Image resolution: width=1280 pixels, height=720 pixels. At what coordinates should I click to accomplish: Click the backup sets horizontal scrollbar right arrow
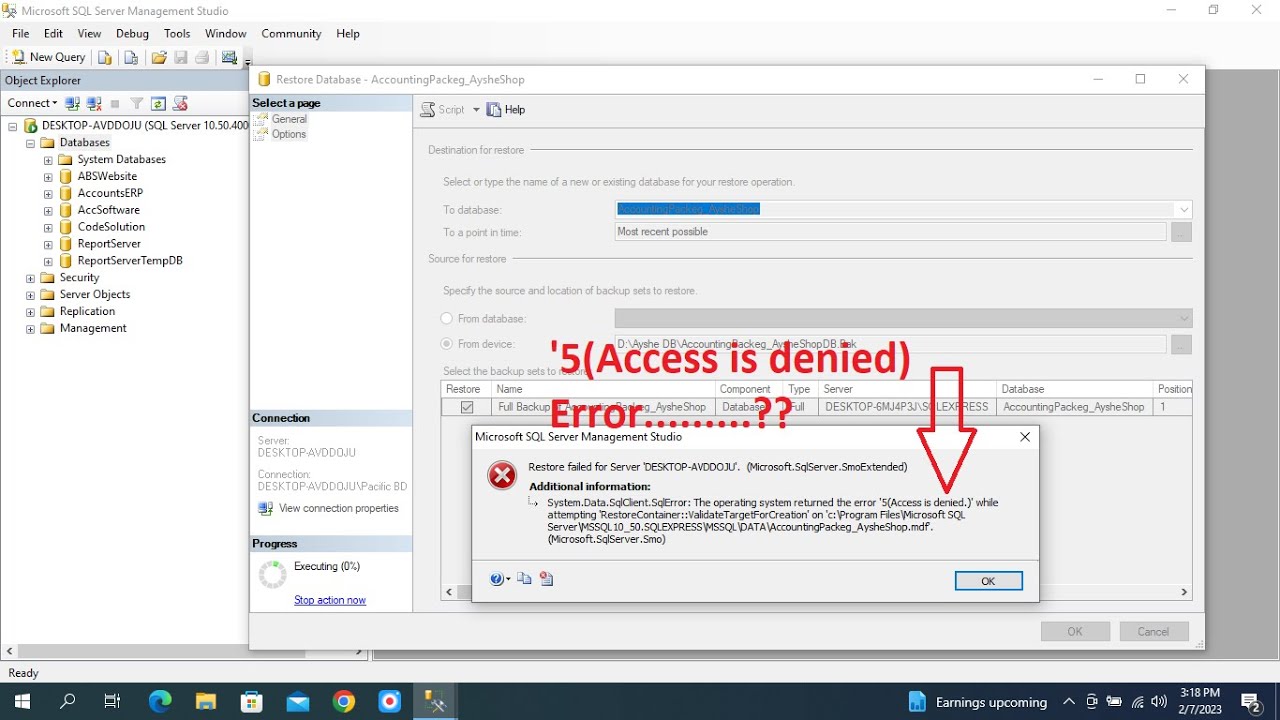(1184, 592)
